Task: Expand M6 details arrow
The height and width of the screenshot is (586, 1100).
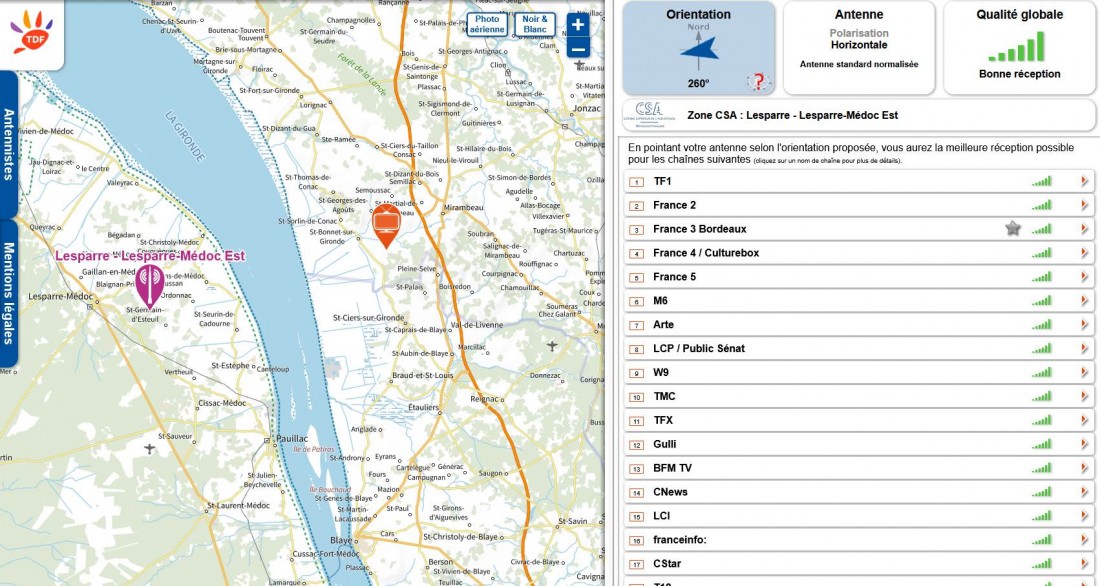Action: [x=1084, y=300]
